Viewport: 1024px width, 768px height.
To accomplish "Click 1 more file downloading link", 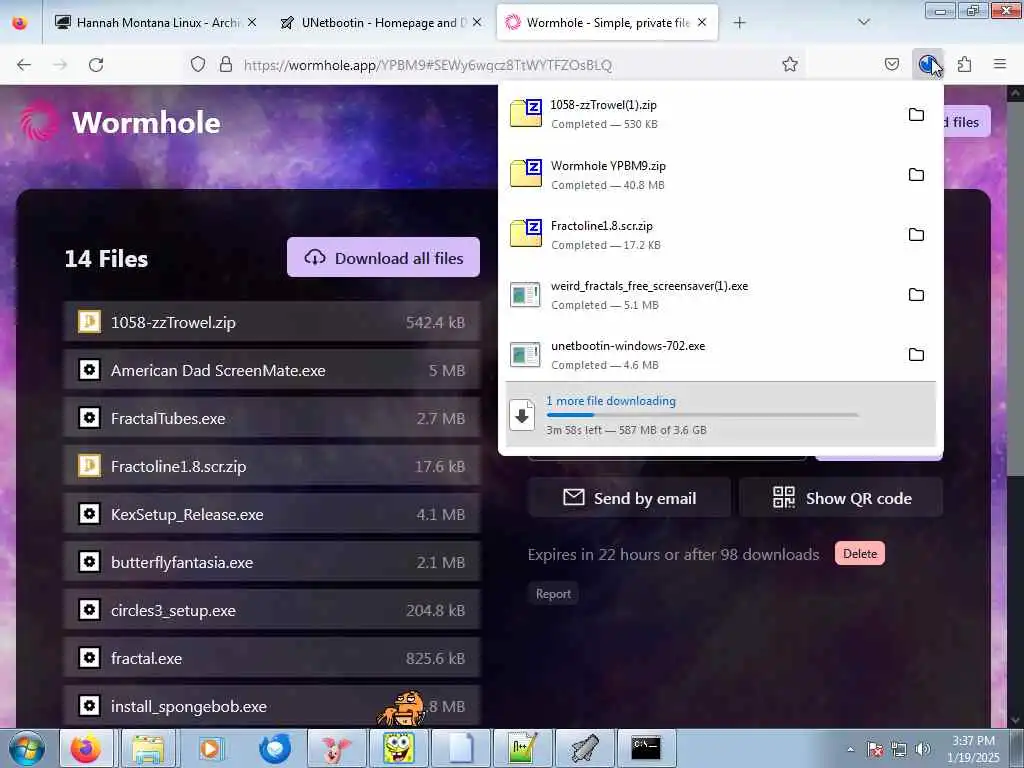I will point(611,401).
